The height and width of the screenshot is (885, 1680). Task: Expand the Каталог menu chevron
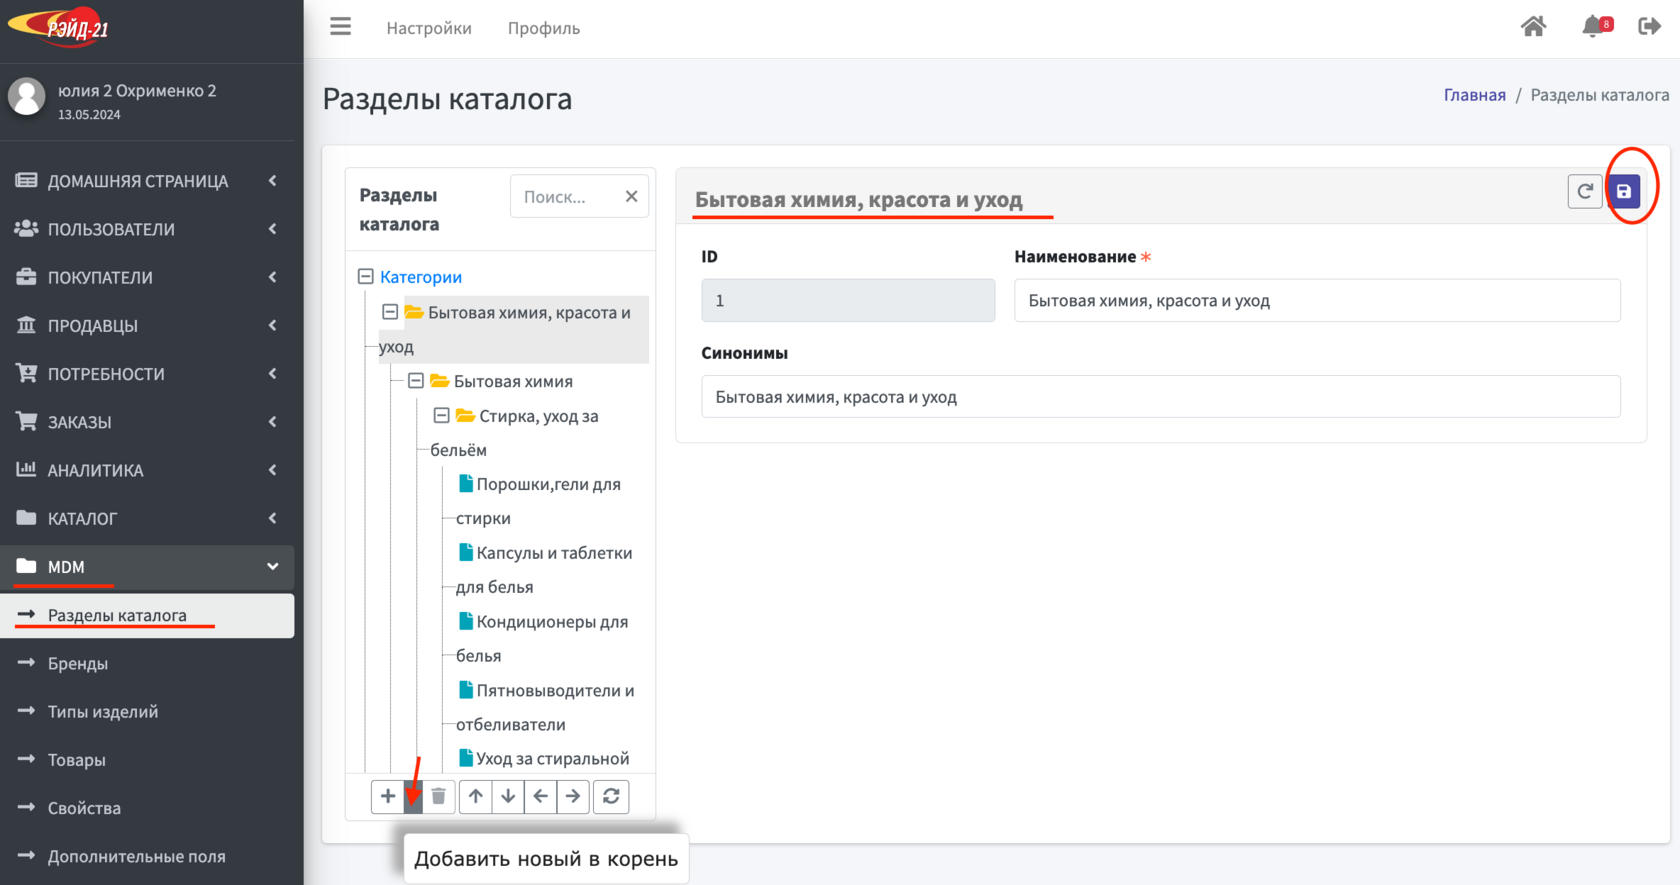click(x=272, y=518)
